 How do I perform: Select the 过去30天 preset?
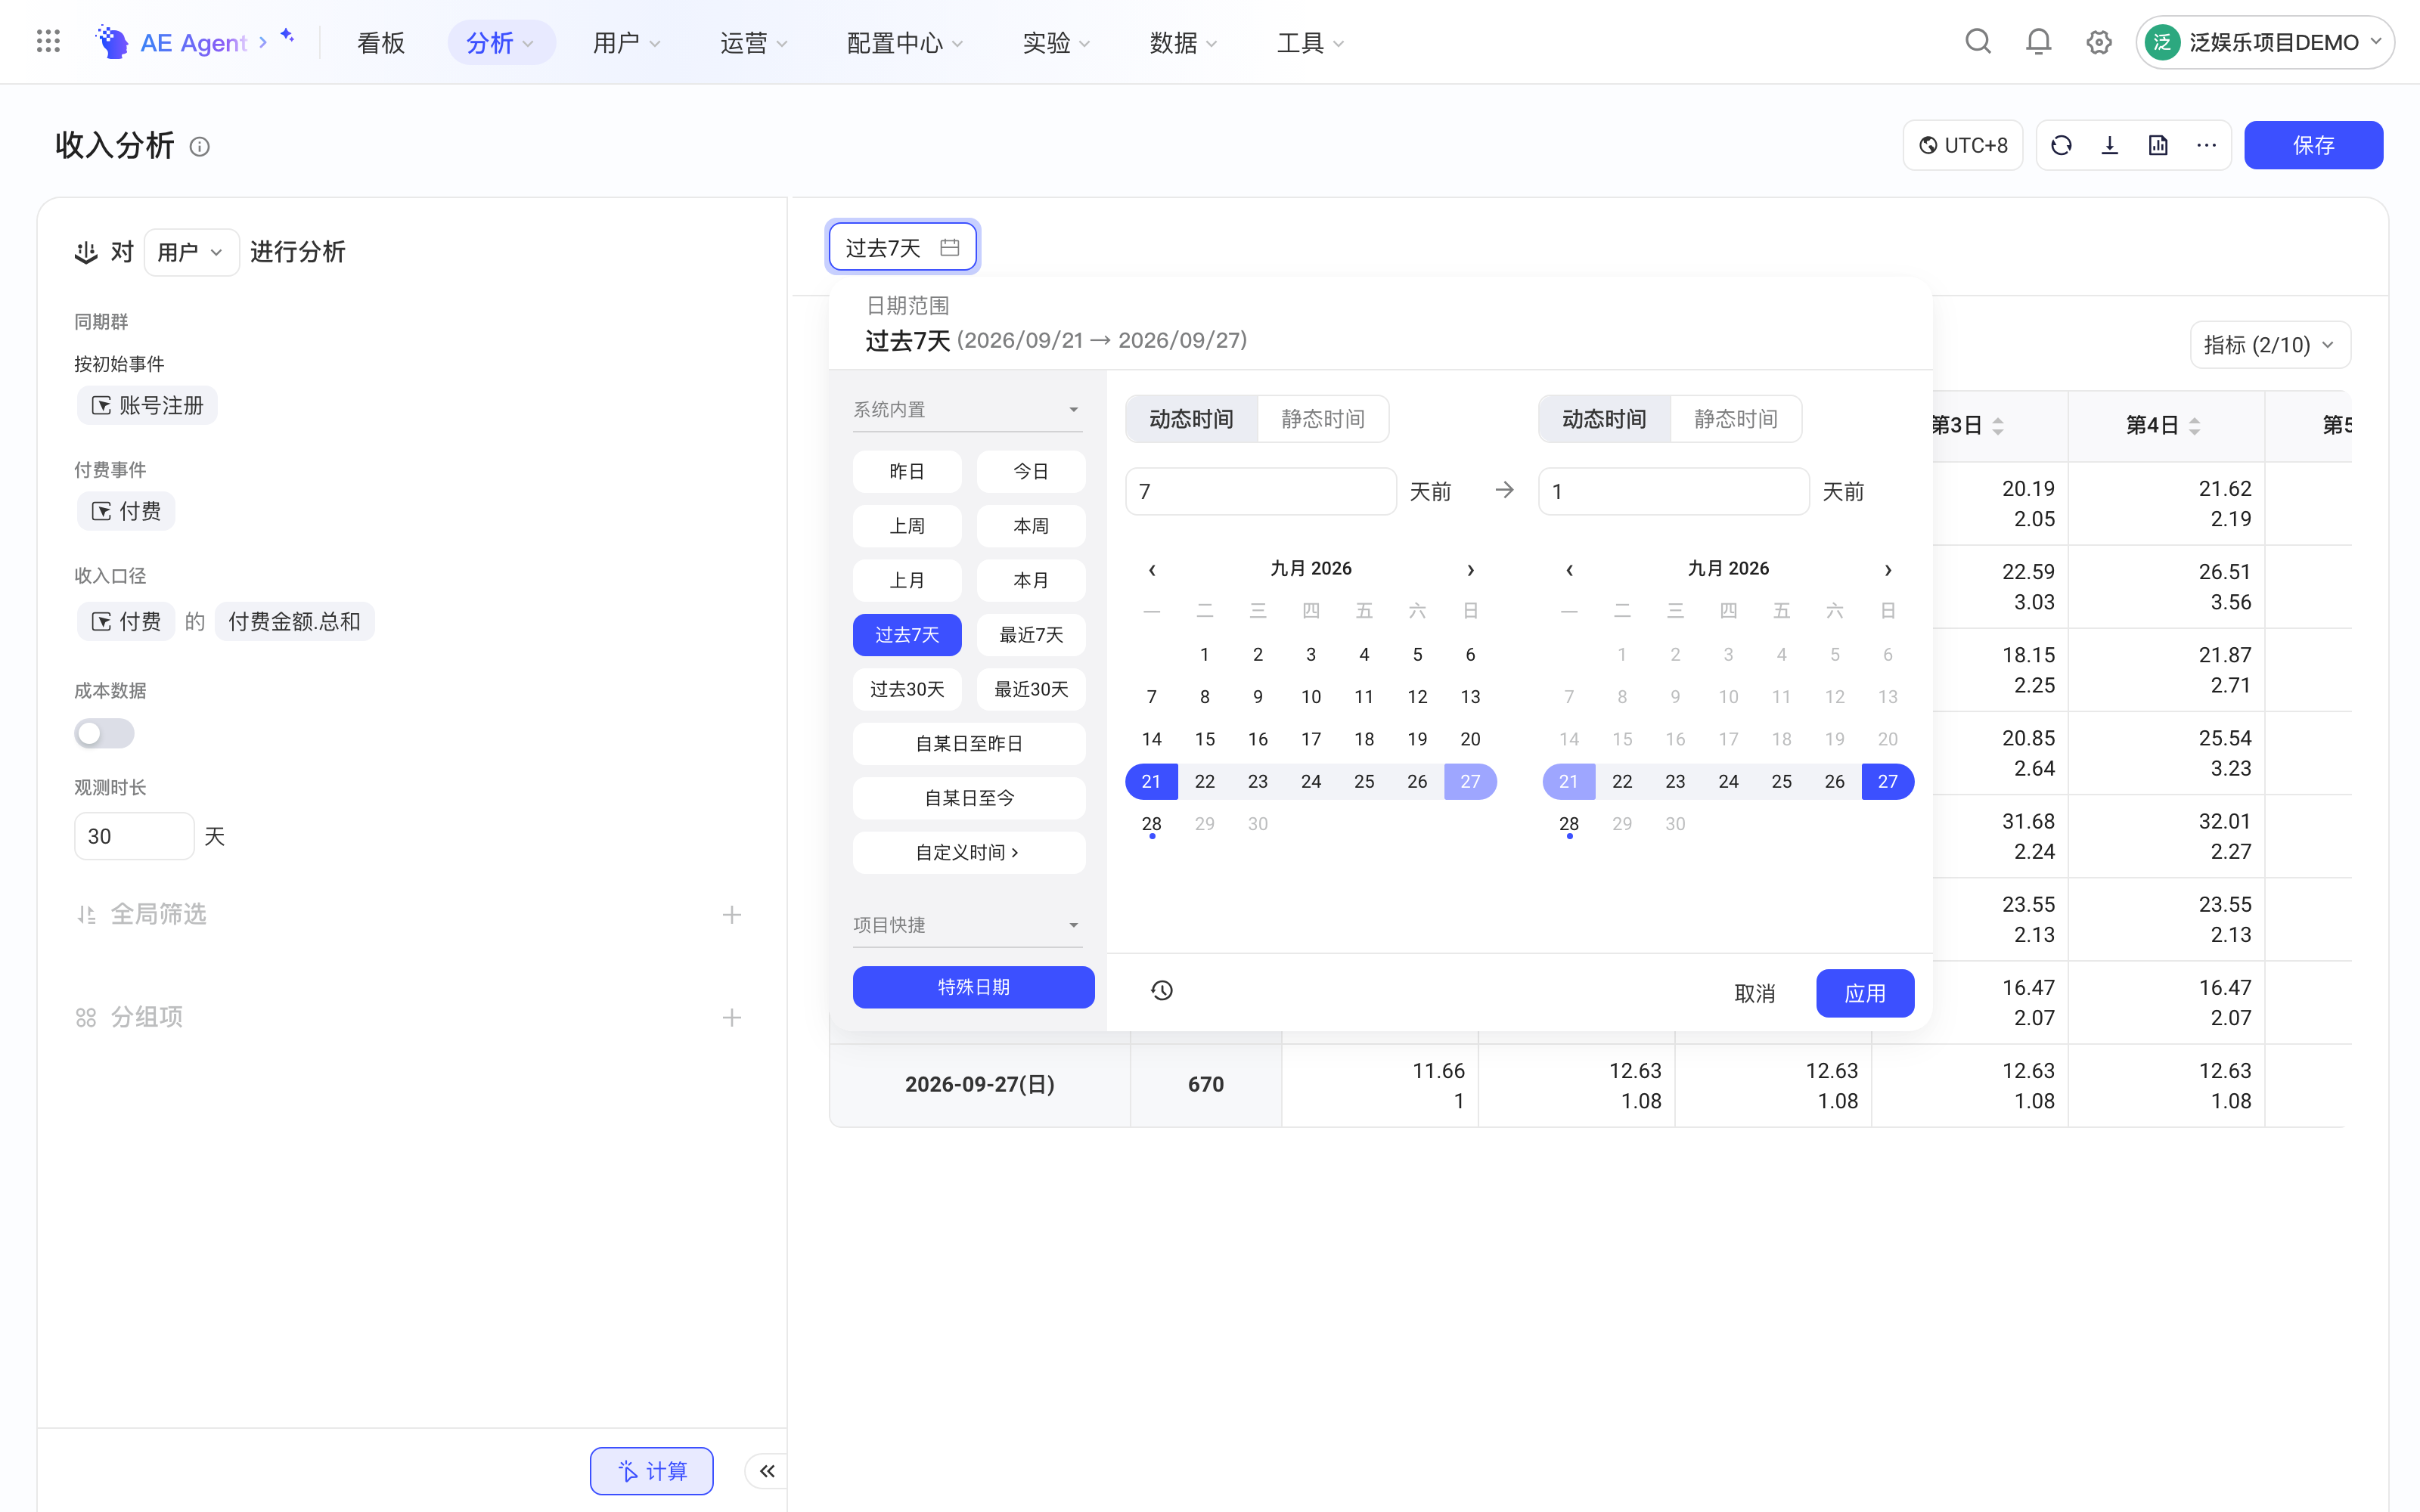pyautogui.click(x=907, y=689)
